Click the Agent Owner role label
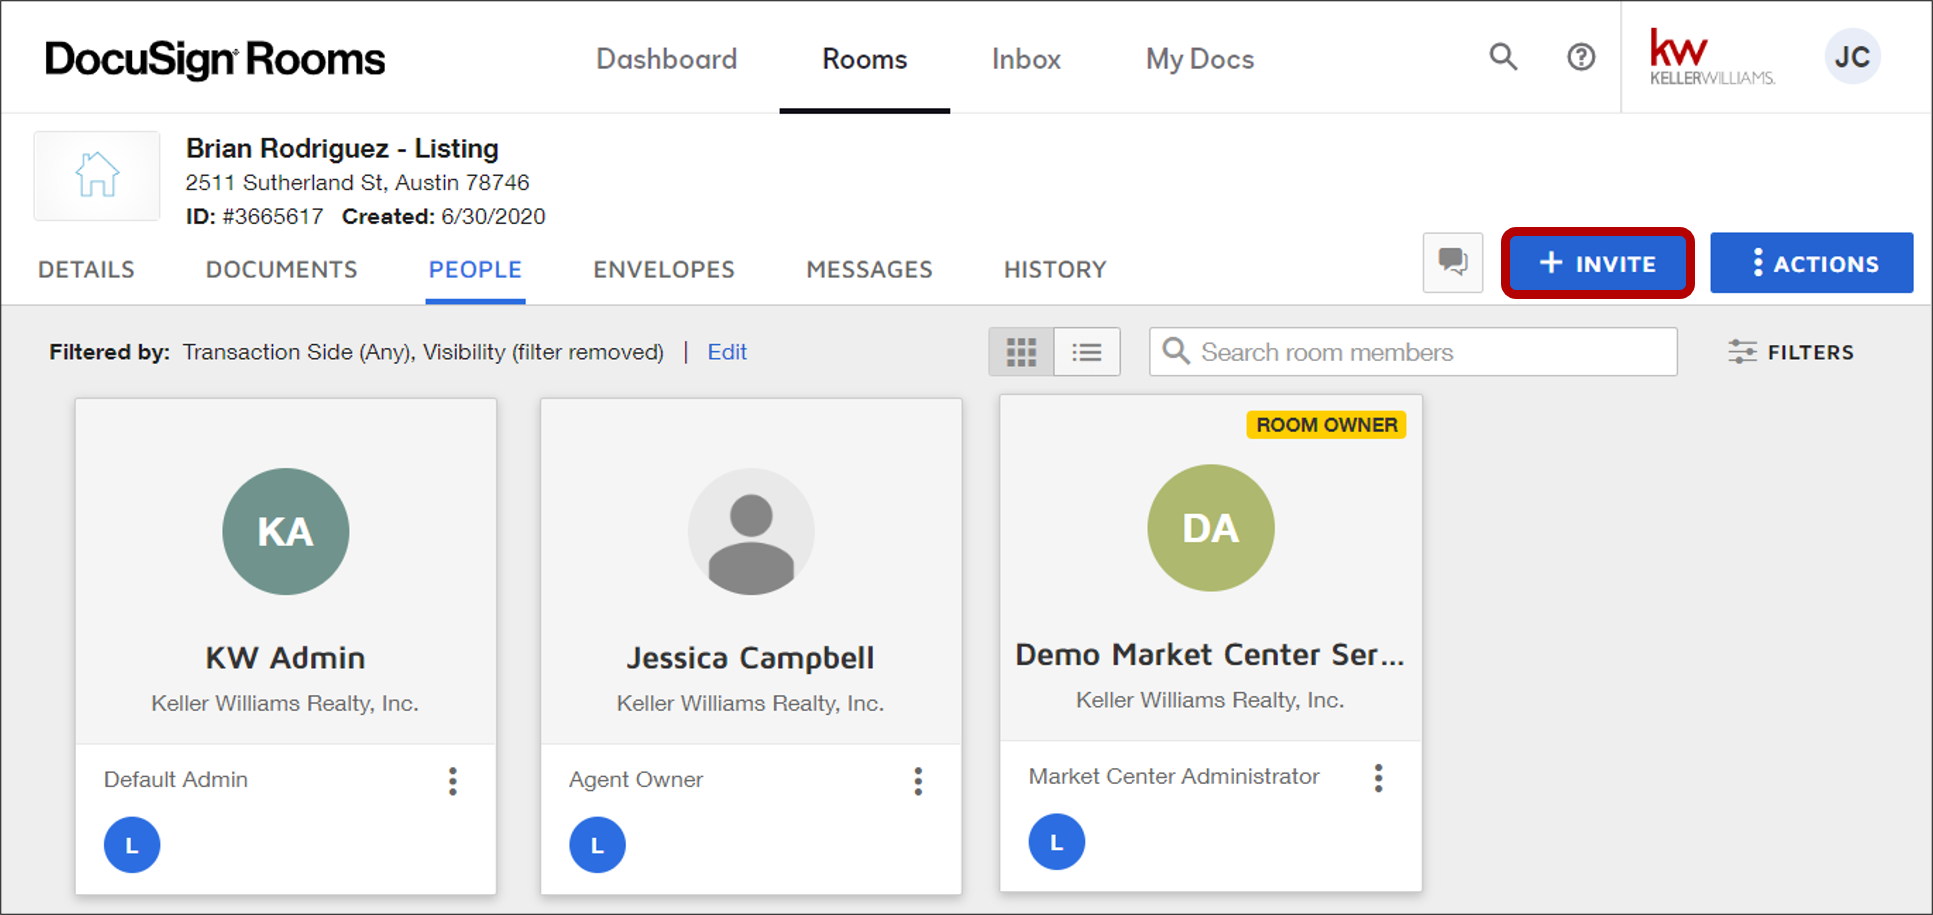The width and height of the screenshot is (1933, 915). [x=636, y=780]
